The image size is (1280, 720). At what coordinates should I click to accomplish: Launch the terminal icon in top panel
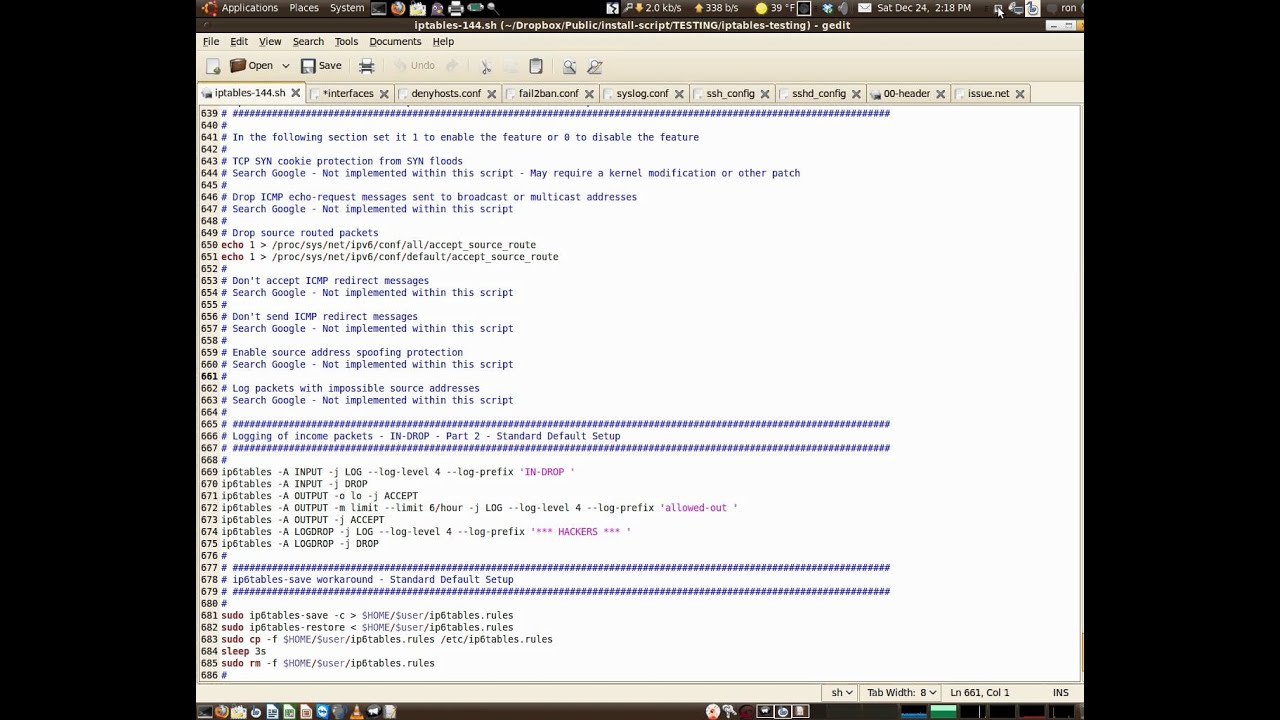pyautogui.click(x=379, y=8)
